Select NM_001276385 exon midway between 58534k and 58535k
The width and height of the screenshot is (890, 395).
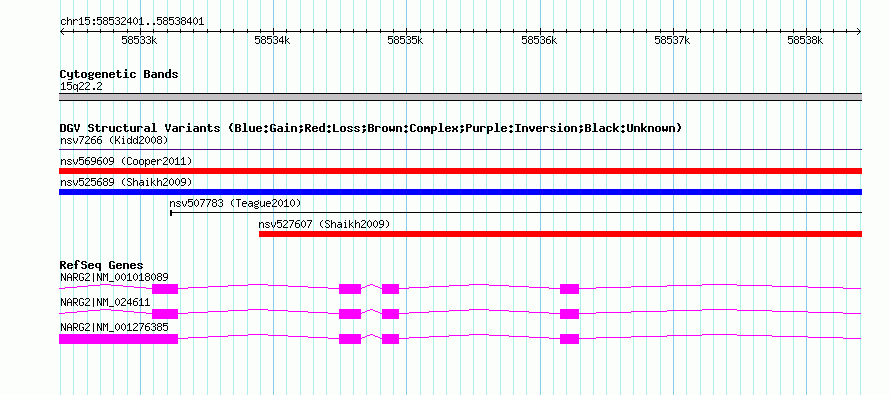[350, 339]
